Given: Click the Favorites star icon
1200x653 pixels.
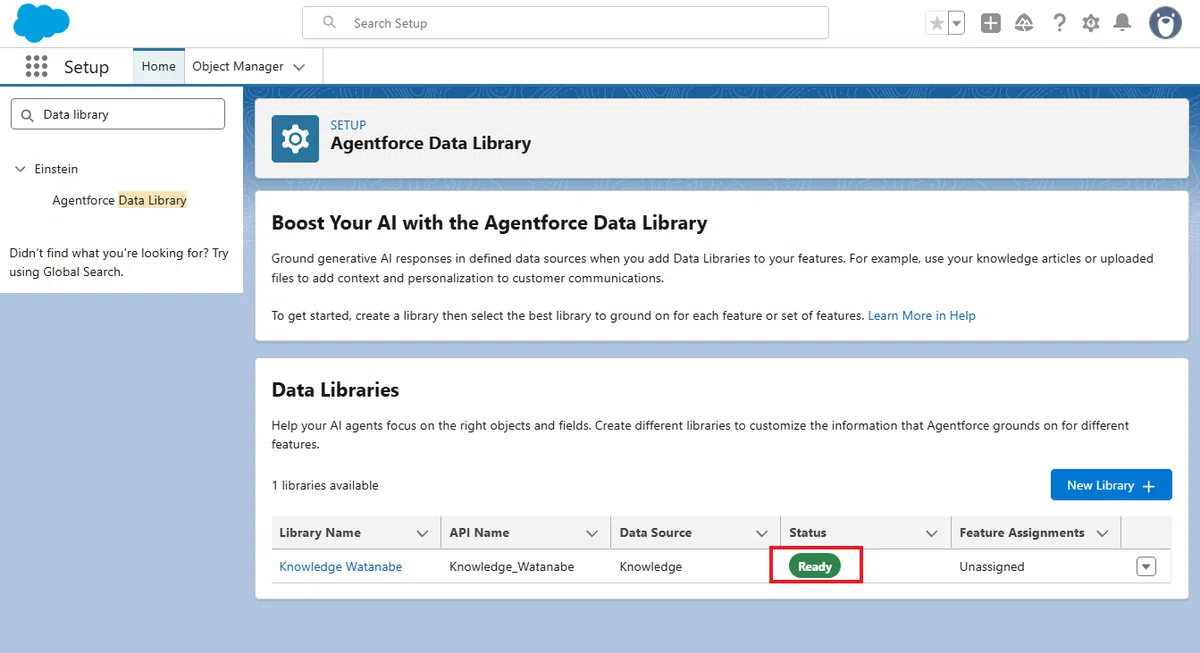Looking at the screenshot, I should (x=936, y=23).
